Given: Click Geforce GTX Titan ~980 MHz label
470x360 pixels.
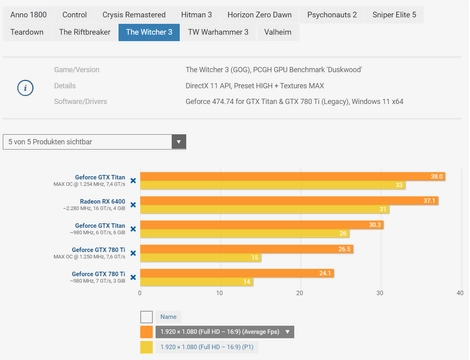Looking at the screenshot, I should [100, 226].
